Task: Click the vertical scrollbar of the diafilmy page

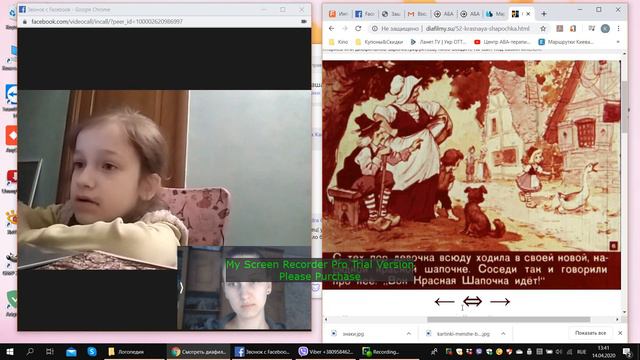Action: 624,107
